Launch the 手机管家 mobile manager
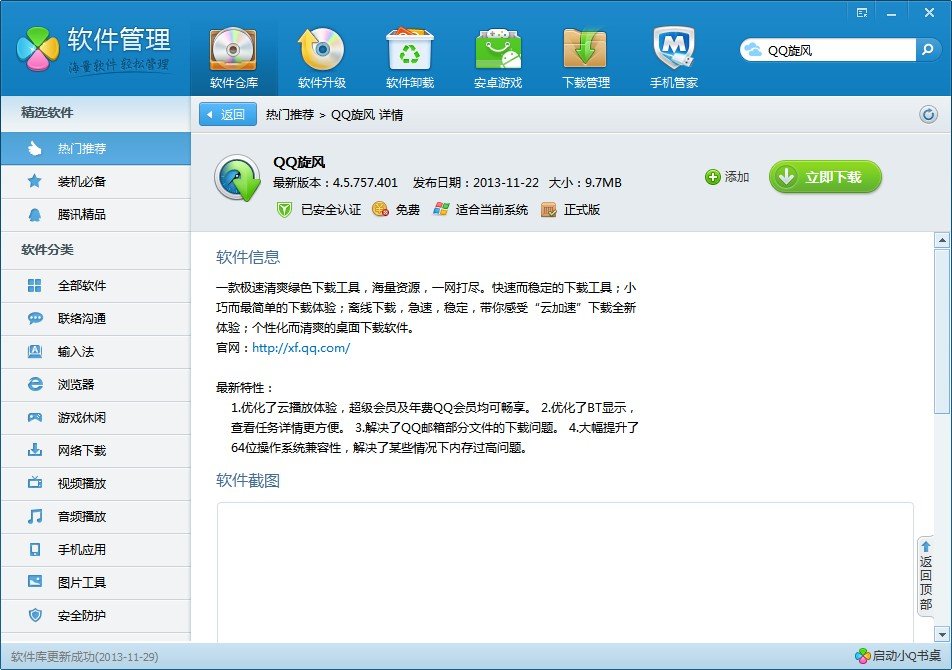Viewport: 952px width, 670px height. point(673,55)
